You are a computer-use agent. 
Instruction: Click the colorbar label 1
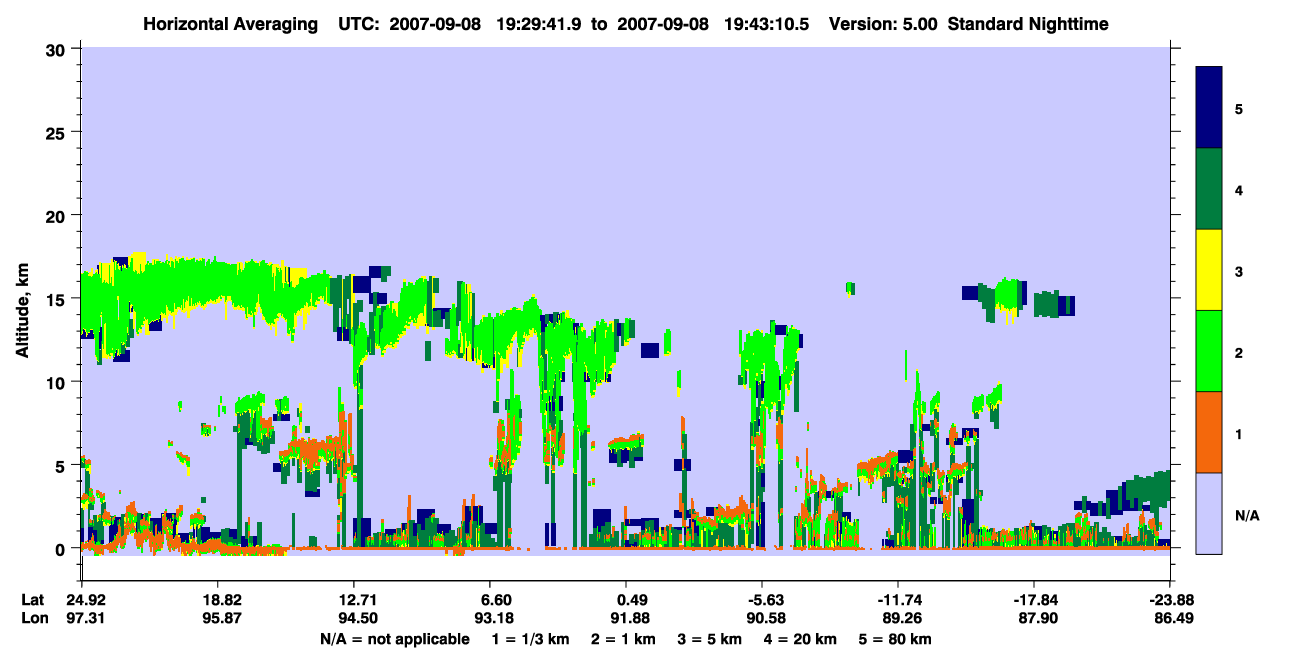click(1239, 434)
